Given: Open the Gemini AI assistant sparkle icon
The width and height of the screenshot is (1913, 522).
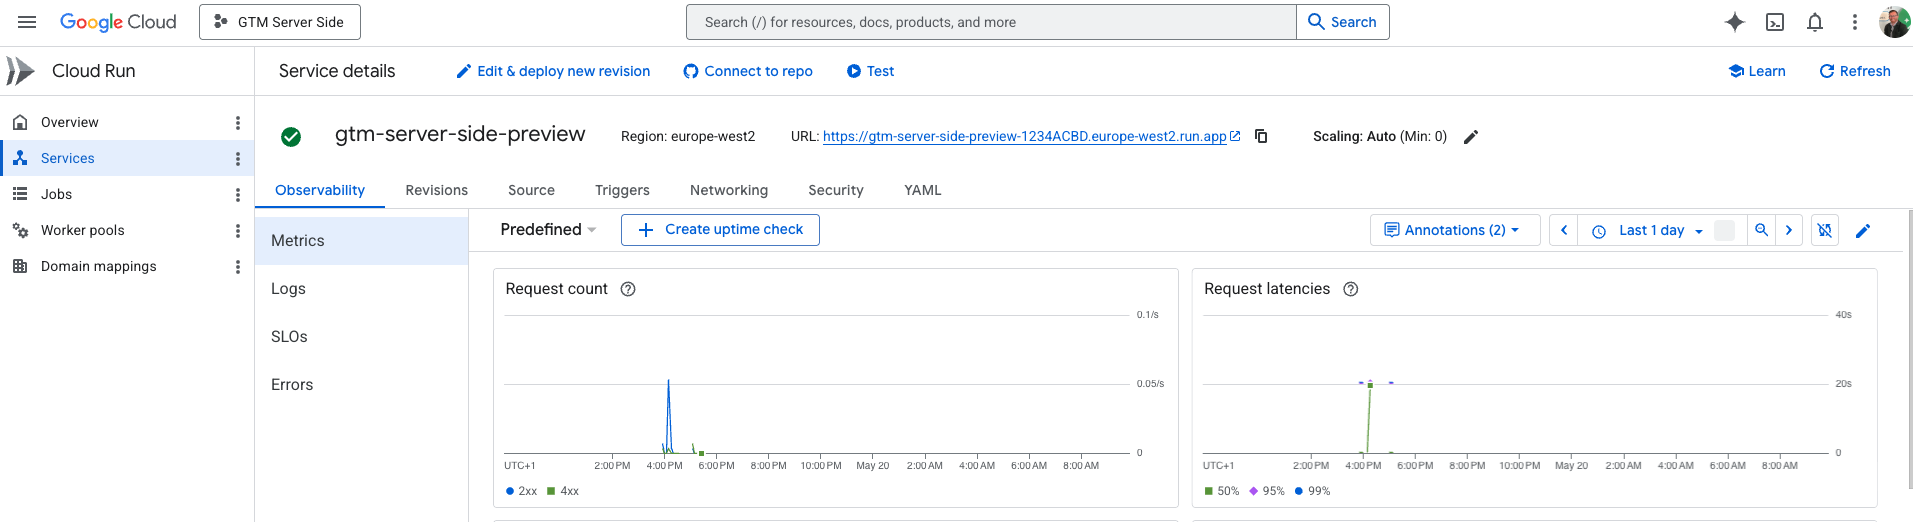Looking at the screenshot, I should (x=1735, y=22).
